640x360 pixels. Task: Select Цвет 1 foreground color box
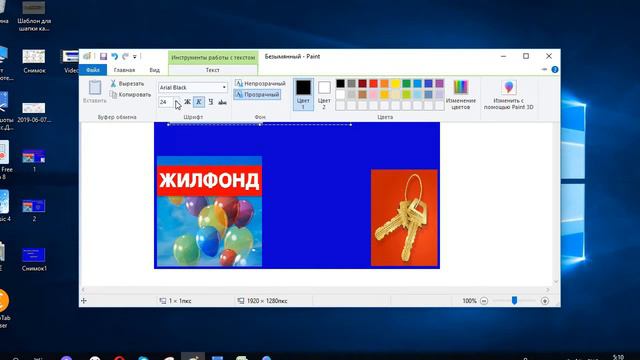303,94
